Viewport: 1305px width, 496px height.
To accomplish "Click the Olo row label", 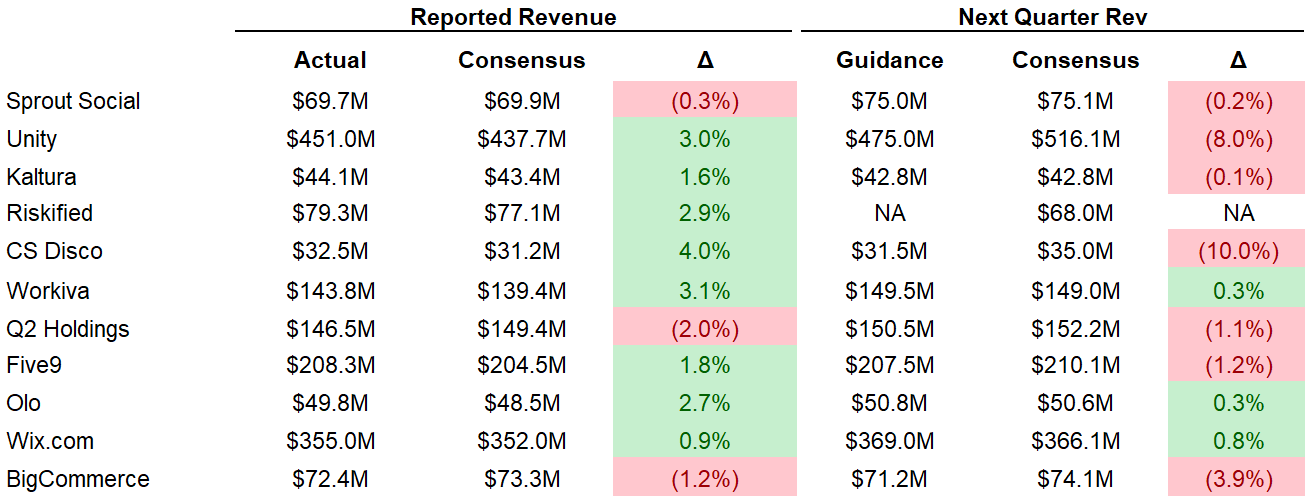I will [x=23, y=403].
